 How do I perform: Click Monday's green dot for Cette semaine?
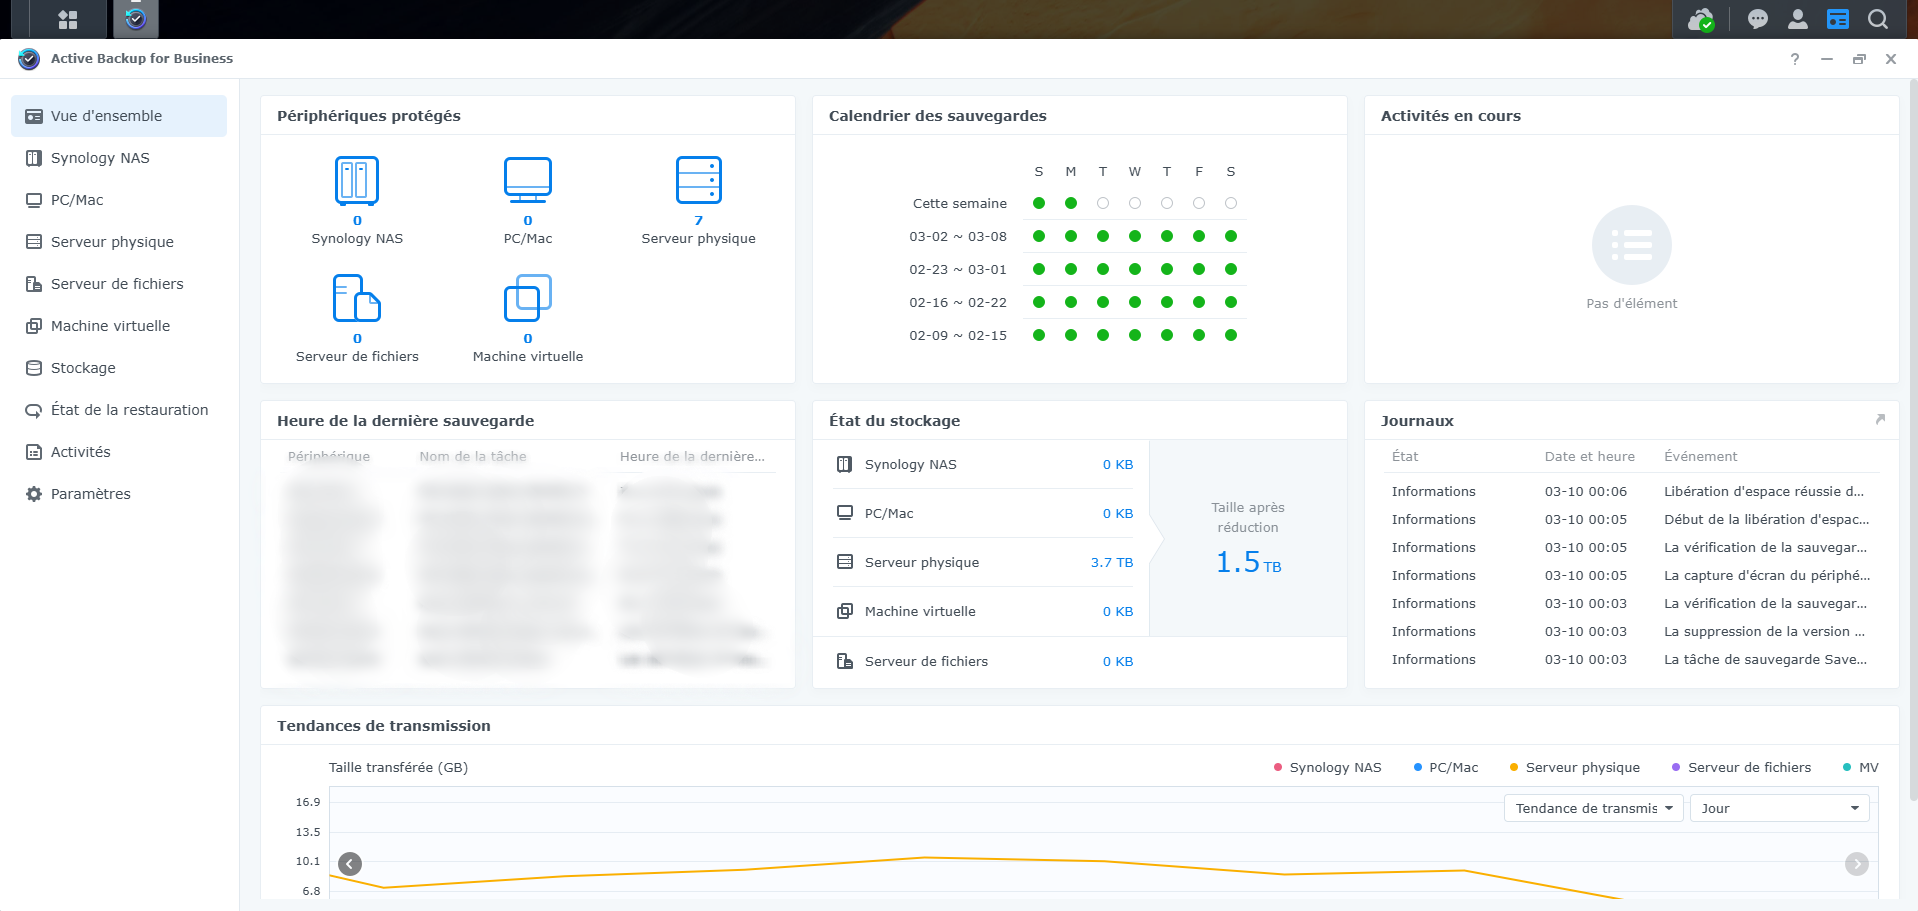[x=1071, y=203]
